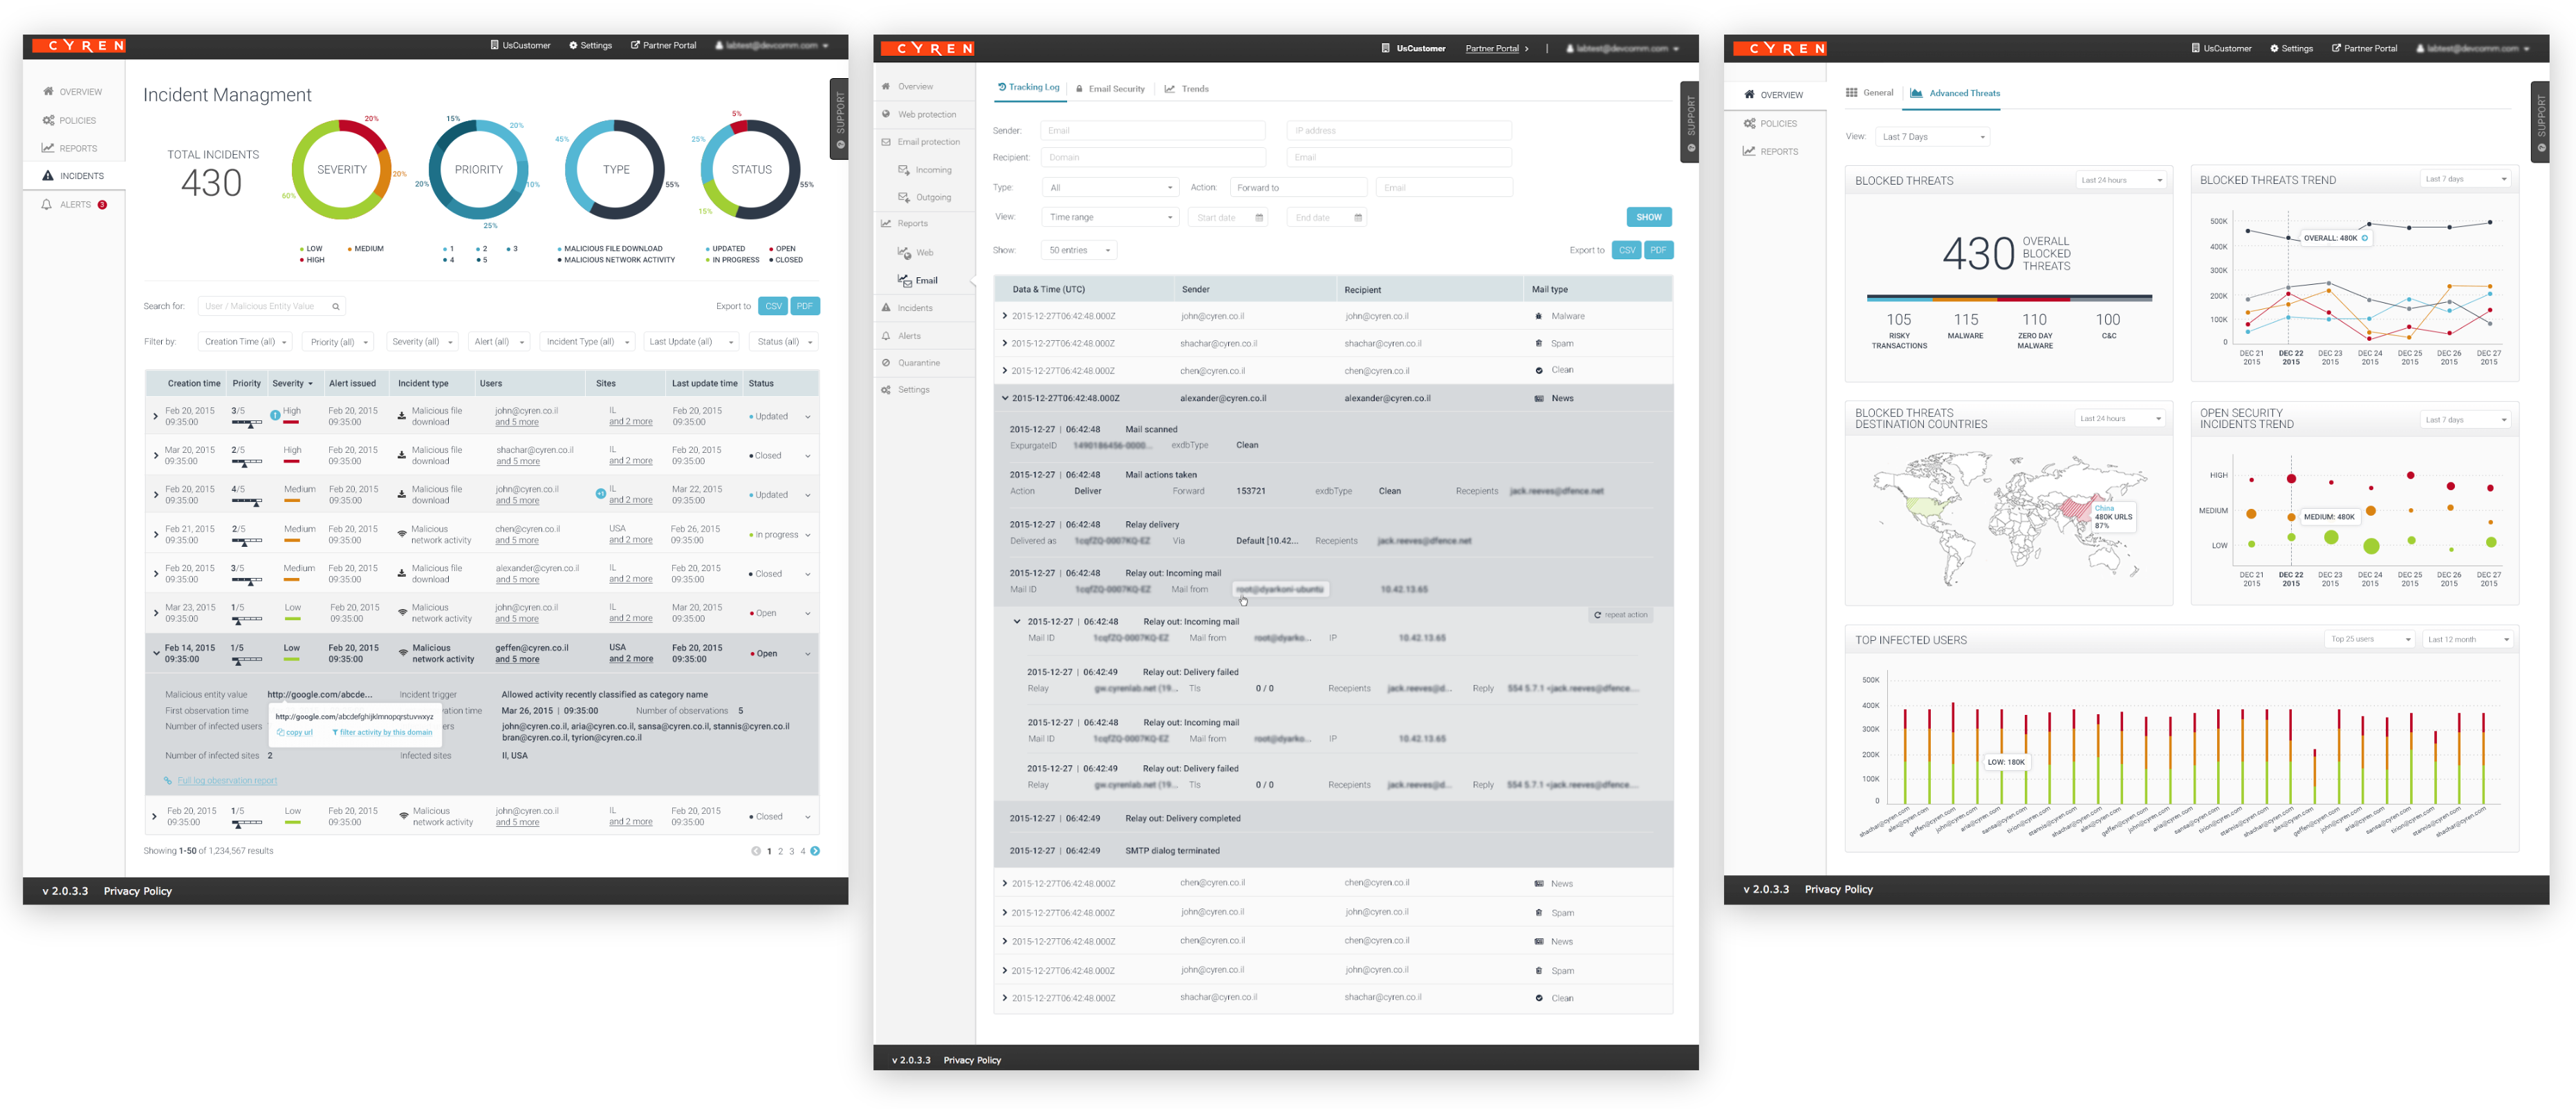Click Alerts bell icon in Incident Management sidebar
The width and height of the screenshot is (2576, 1109).
(x=47, y=204)
